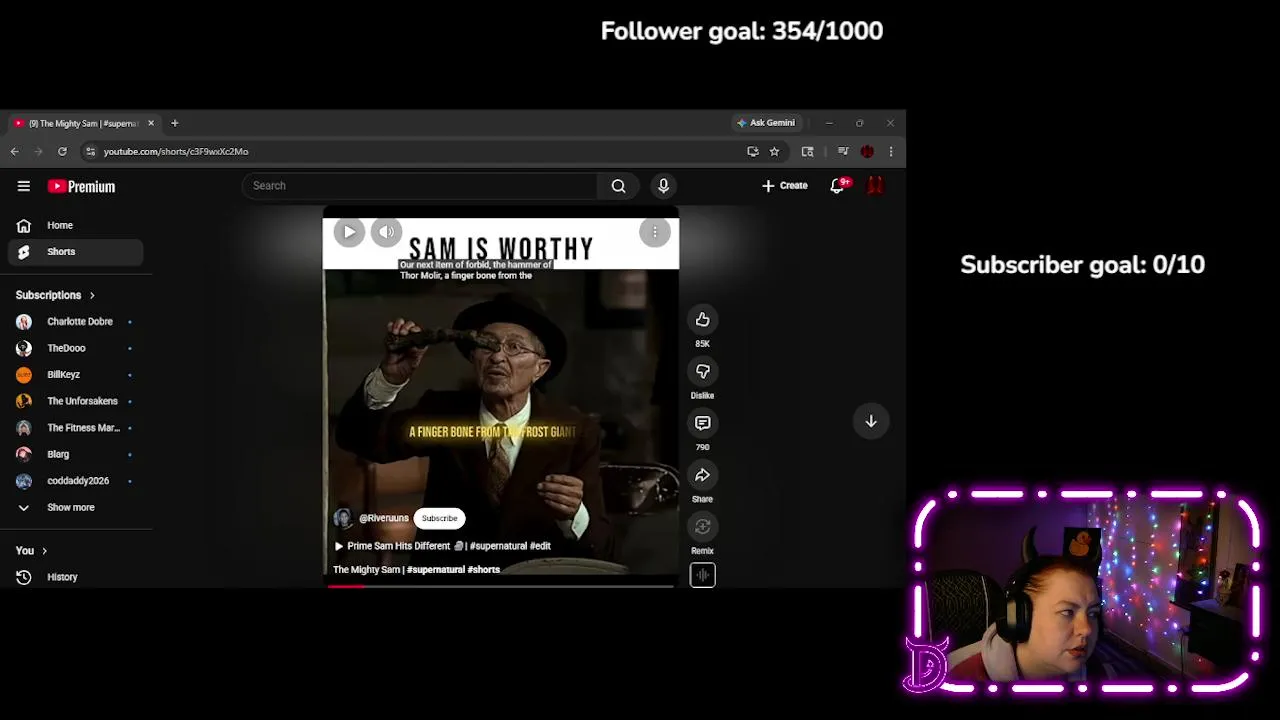
Task: Expand the You section
Action: (x=31, y=551)
